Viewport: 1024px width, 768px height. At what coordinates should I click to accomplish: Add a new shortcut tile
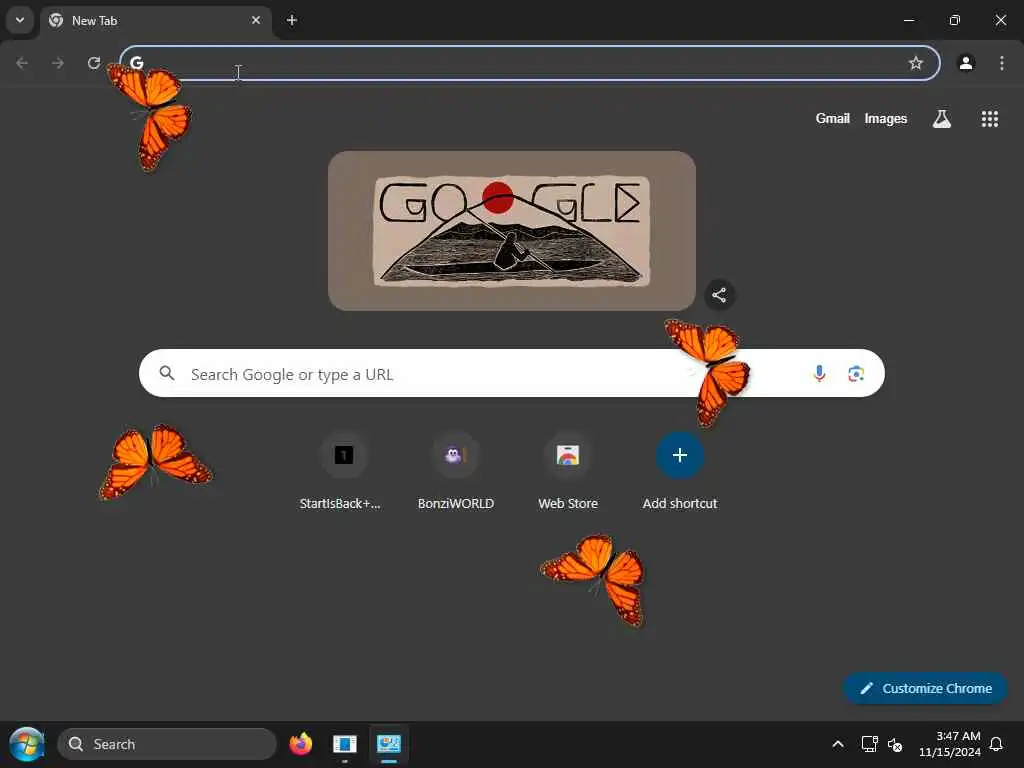click(x=680, y=471)
